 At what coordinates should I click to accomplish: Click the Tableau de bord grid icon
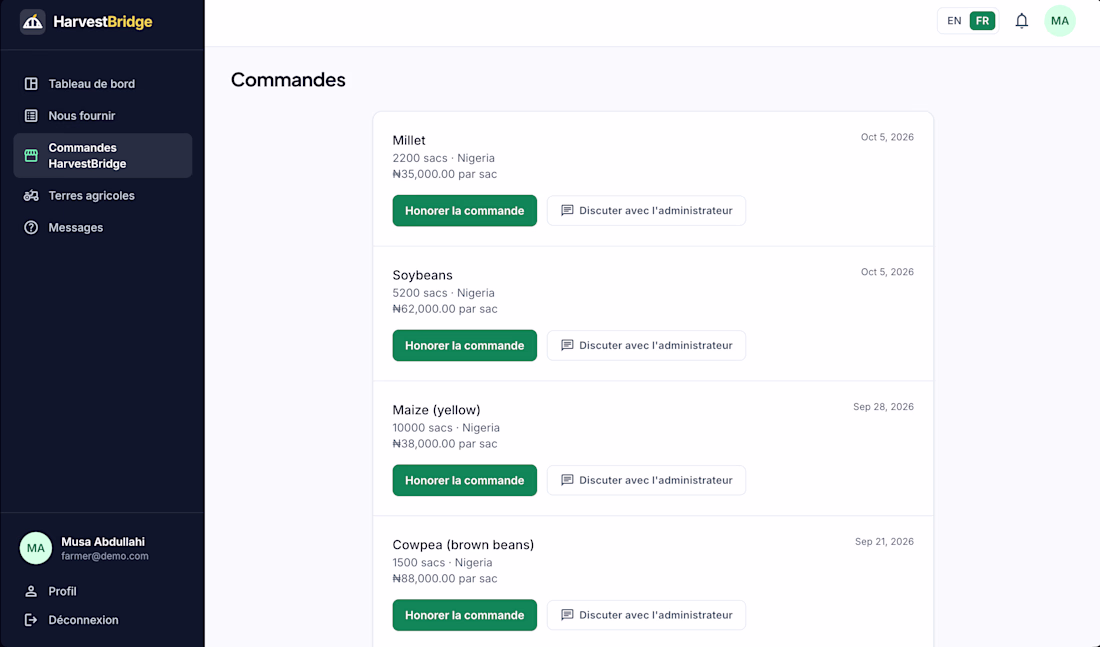click(x=31, y=84)
